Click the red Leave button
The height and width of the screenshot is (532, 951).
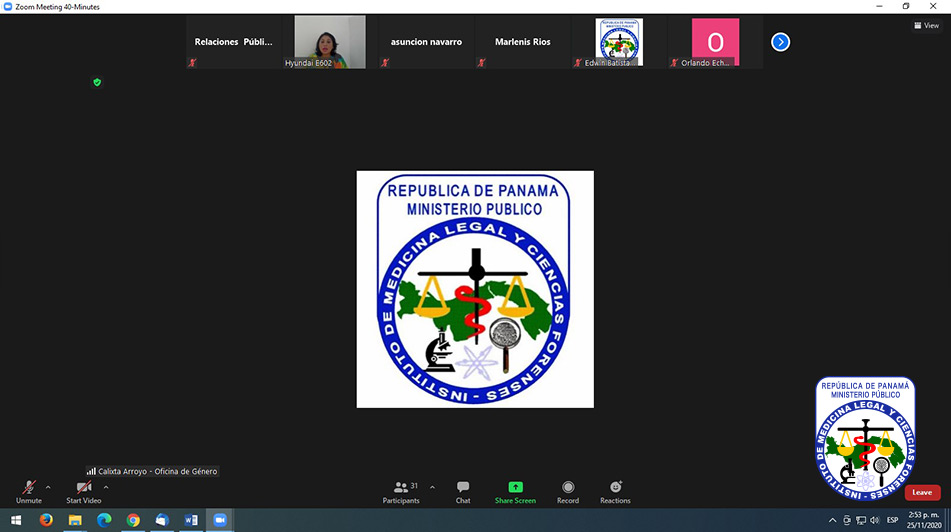point(922,493)
